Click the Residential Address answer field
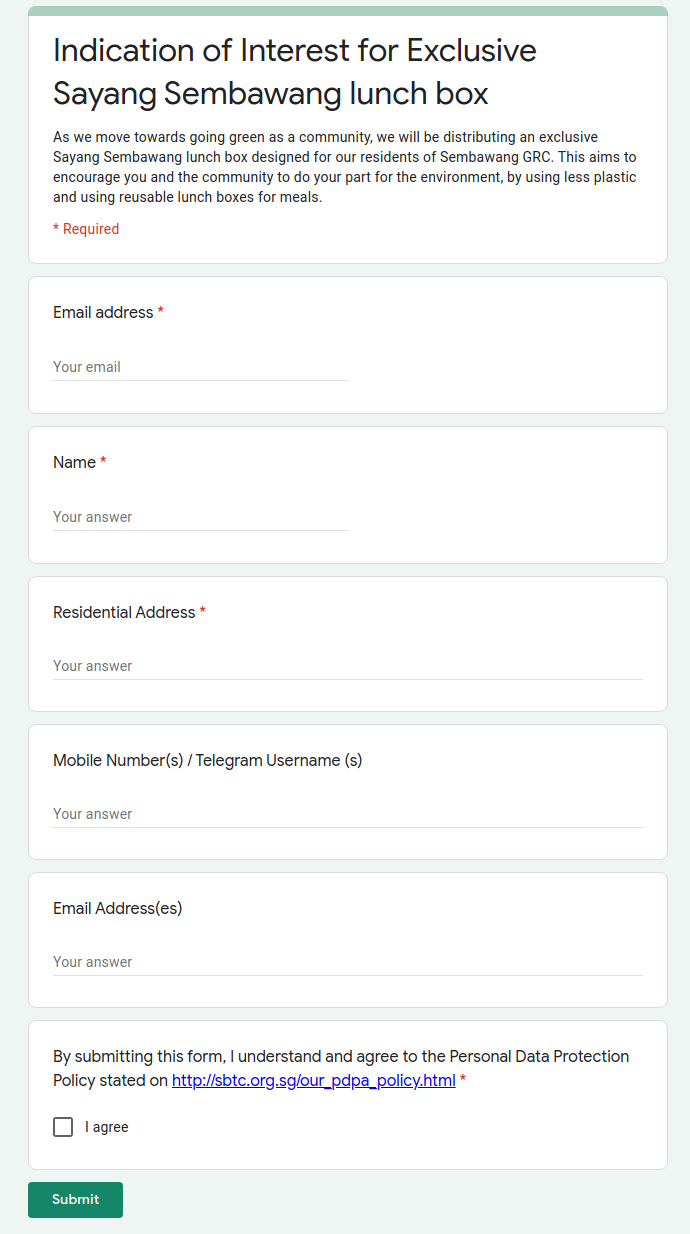Screen dimensions: 690x1234 pyautogui.click(x=347, y=666)
